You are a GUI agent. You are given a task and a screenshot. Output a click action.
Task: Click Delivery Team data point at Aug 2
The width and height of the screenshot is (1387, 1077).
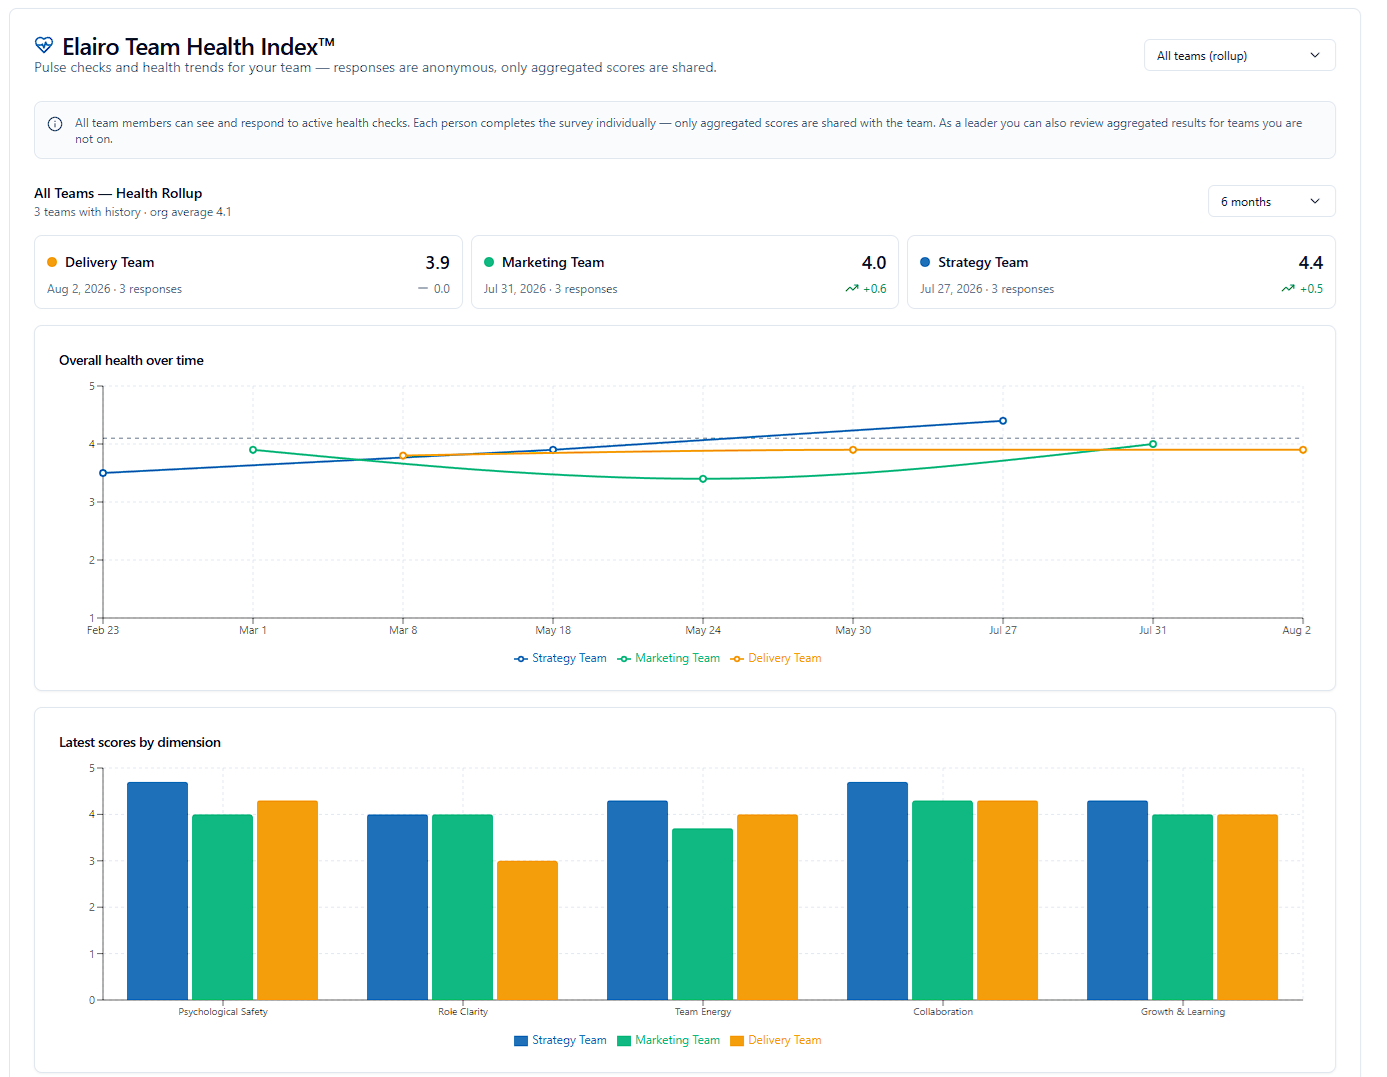coord(1303,450)
